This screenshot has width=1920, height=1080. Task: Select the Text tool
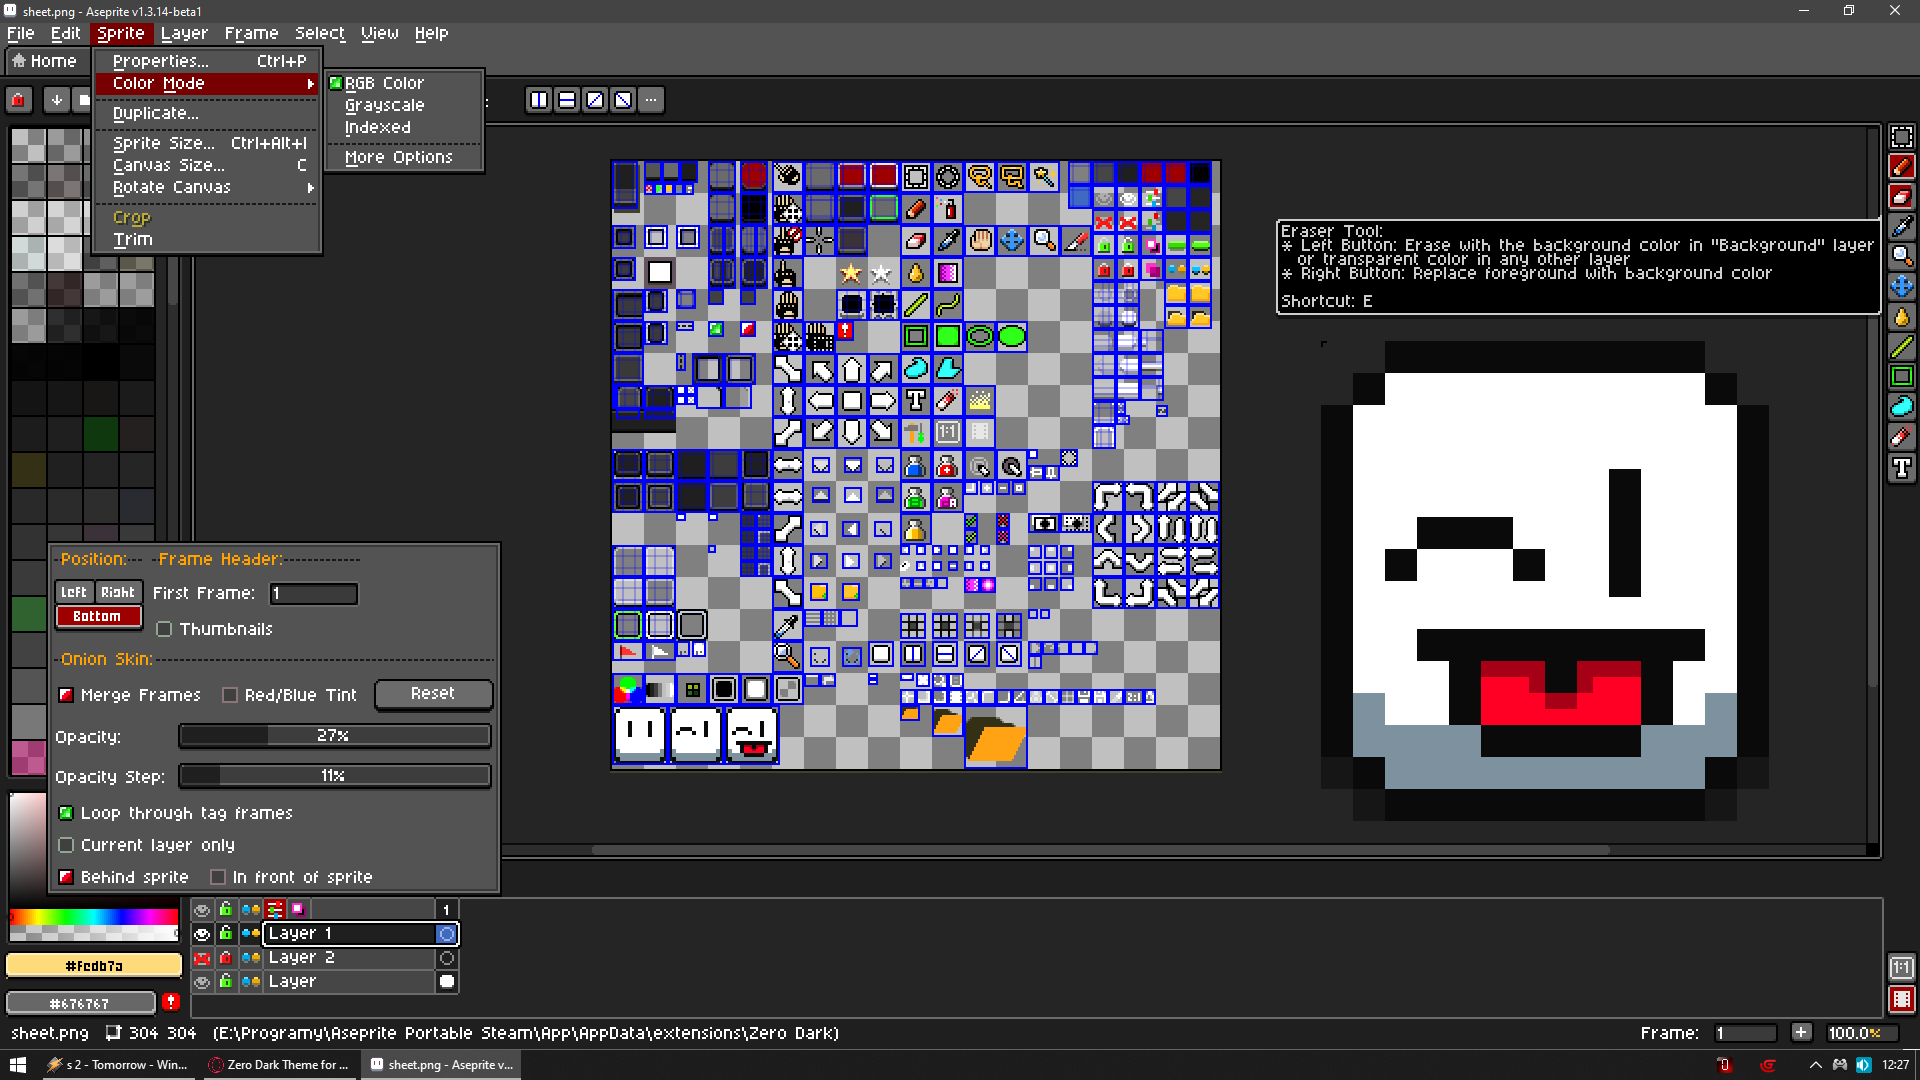point(1901,467)
